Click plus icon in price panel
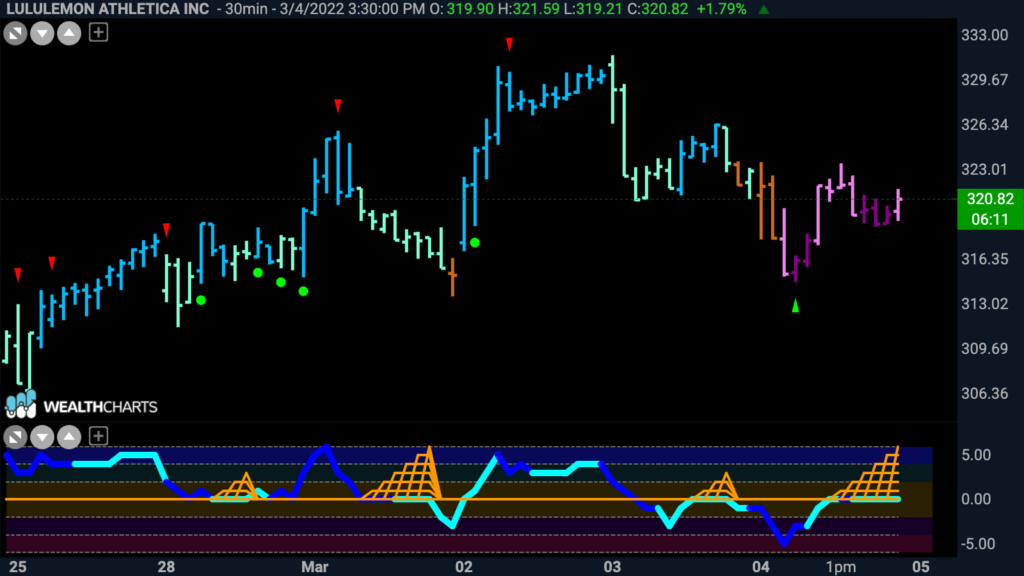The height and width of the screenshot is (576, 1024). pyautogui.click(x=98, y=32)
